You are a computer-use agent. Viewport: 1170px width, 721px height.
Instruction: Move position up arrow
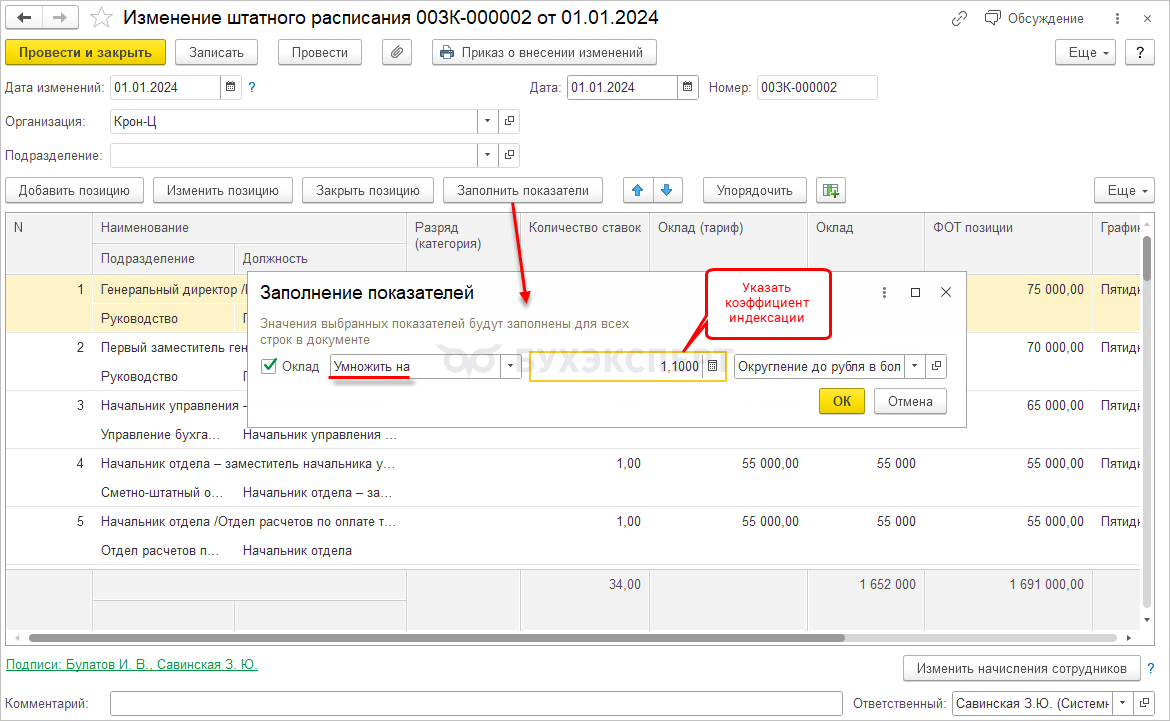pos(638,190)
